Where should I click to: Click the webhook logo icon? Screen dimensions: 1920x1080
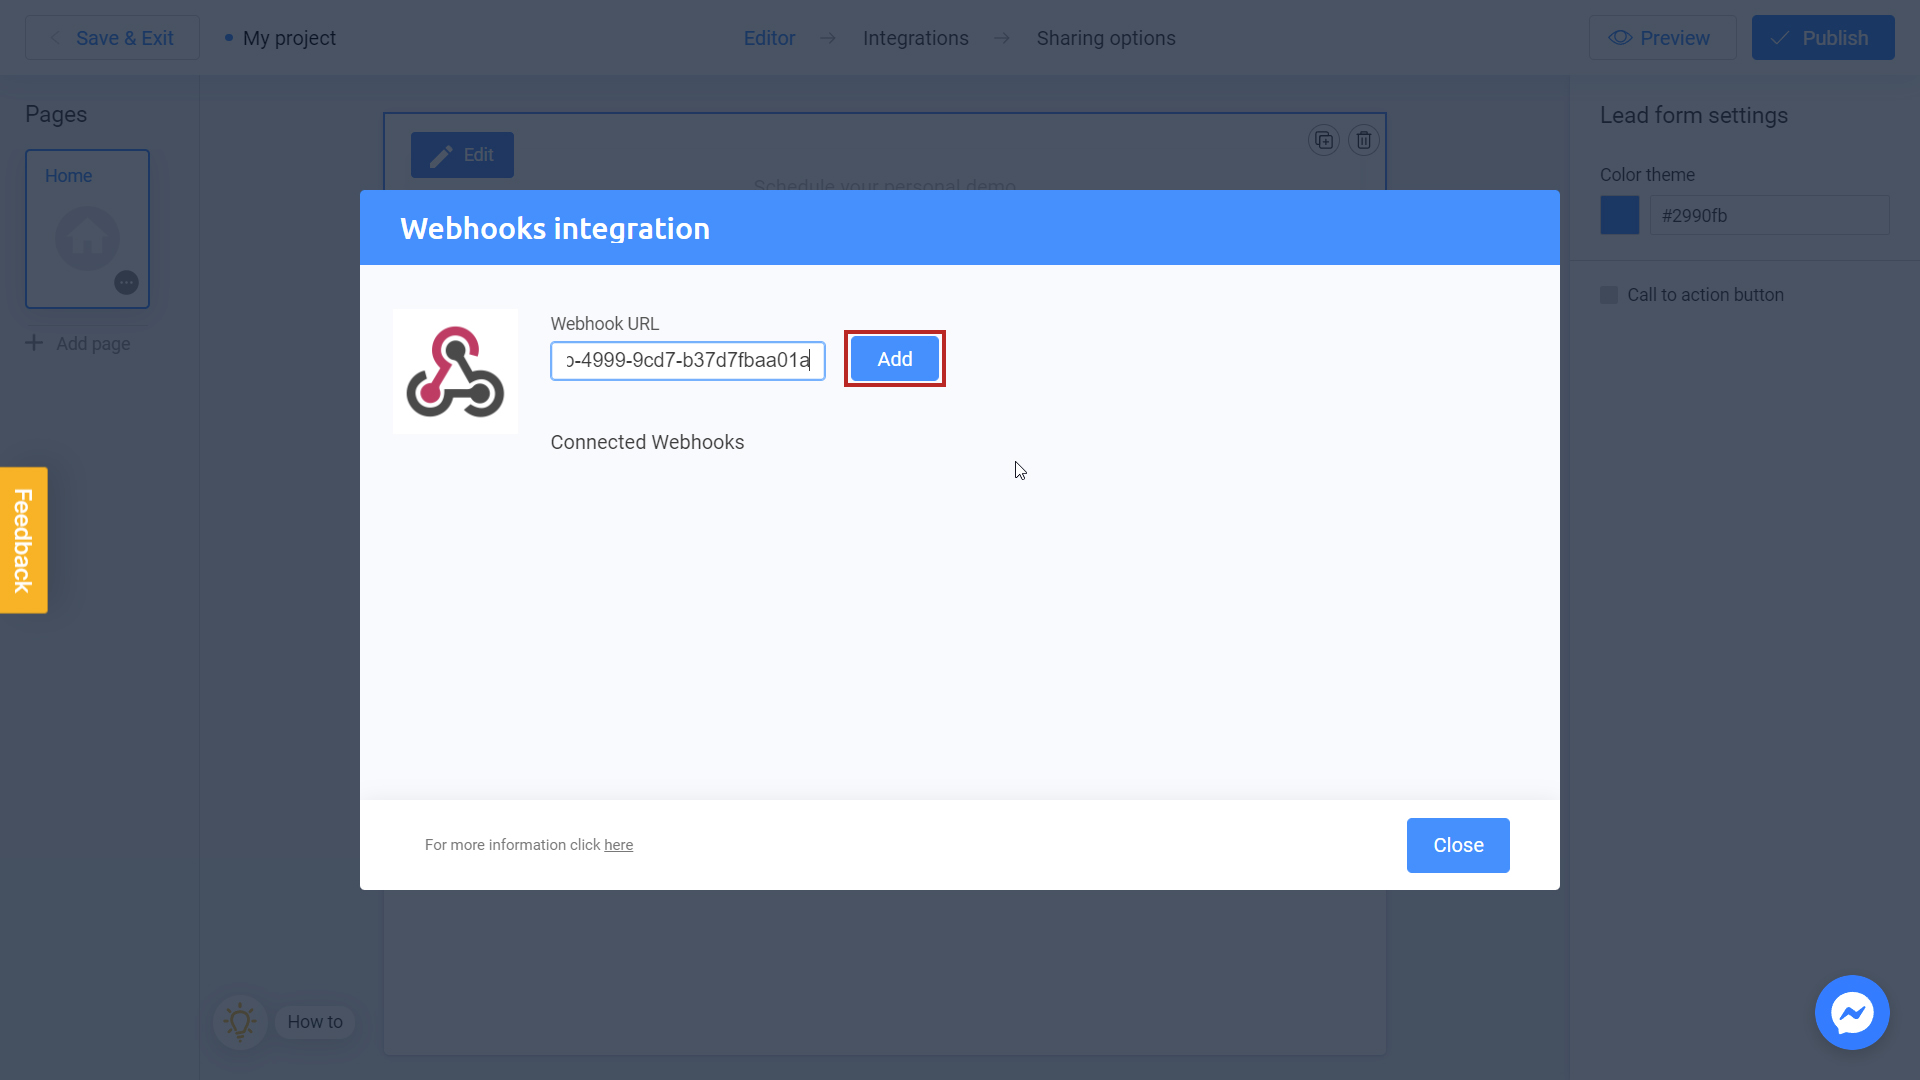[x=455, y=372]
